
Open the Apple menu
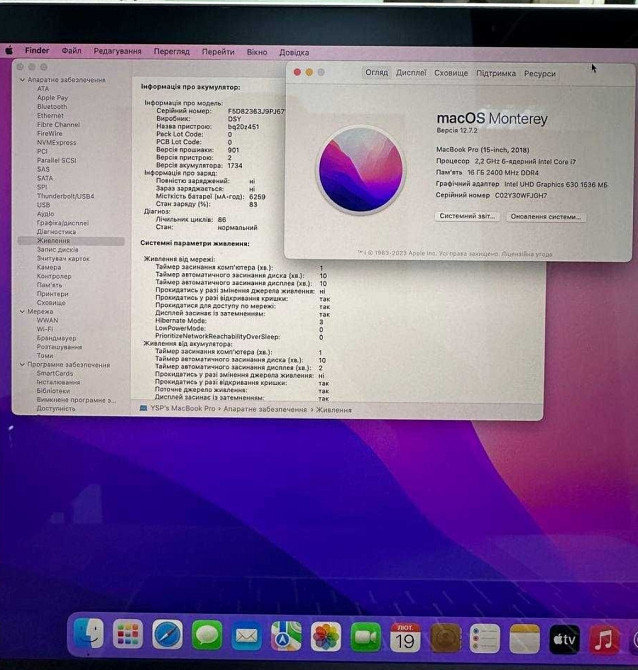pyautogui.click(x=9, y=51)
